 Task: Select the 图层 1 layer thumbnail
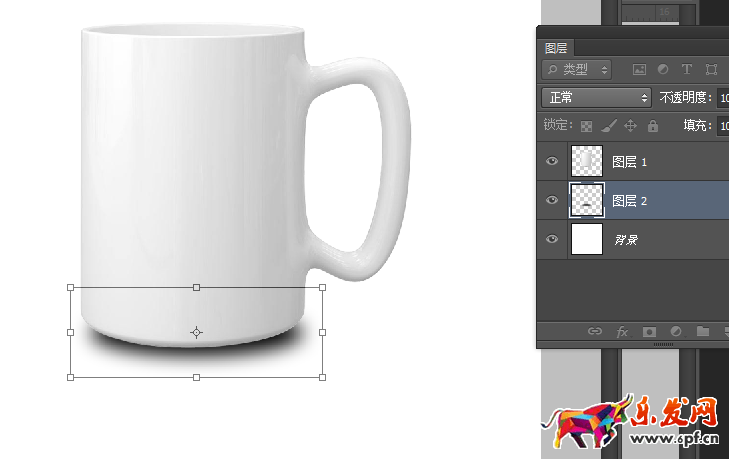[587, 162]
